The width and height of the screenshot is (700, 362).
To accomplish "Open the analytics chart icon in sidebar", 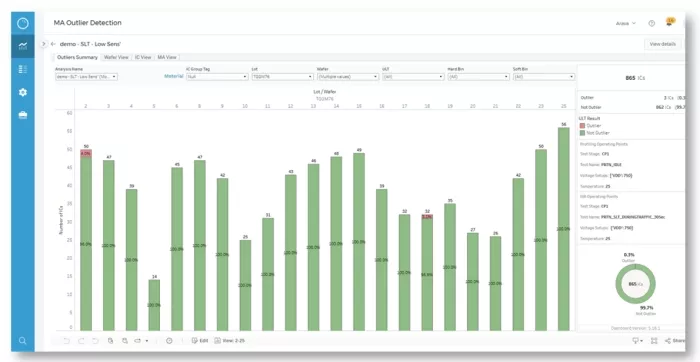I will [23, 46].
